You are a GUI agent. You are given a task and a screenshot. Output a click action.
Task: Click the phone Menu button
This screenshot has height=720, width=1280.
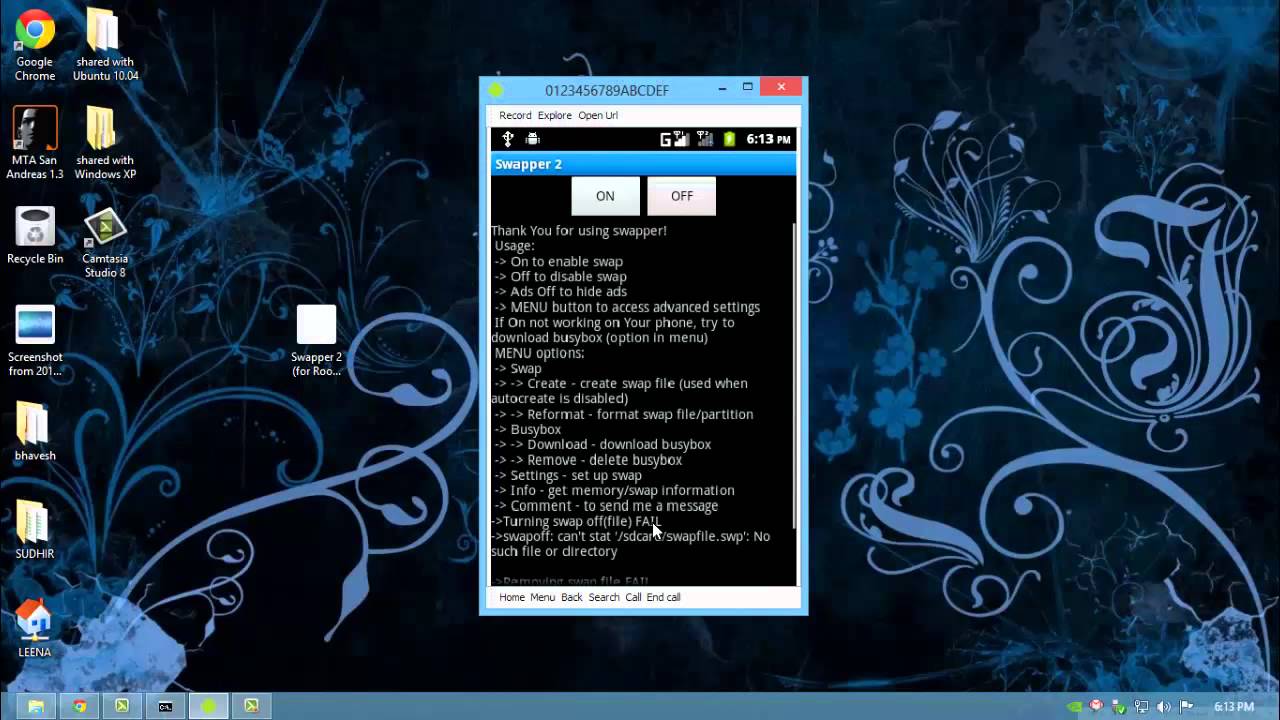(x=543, y=597)
